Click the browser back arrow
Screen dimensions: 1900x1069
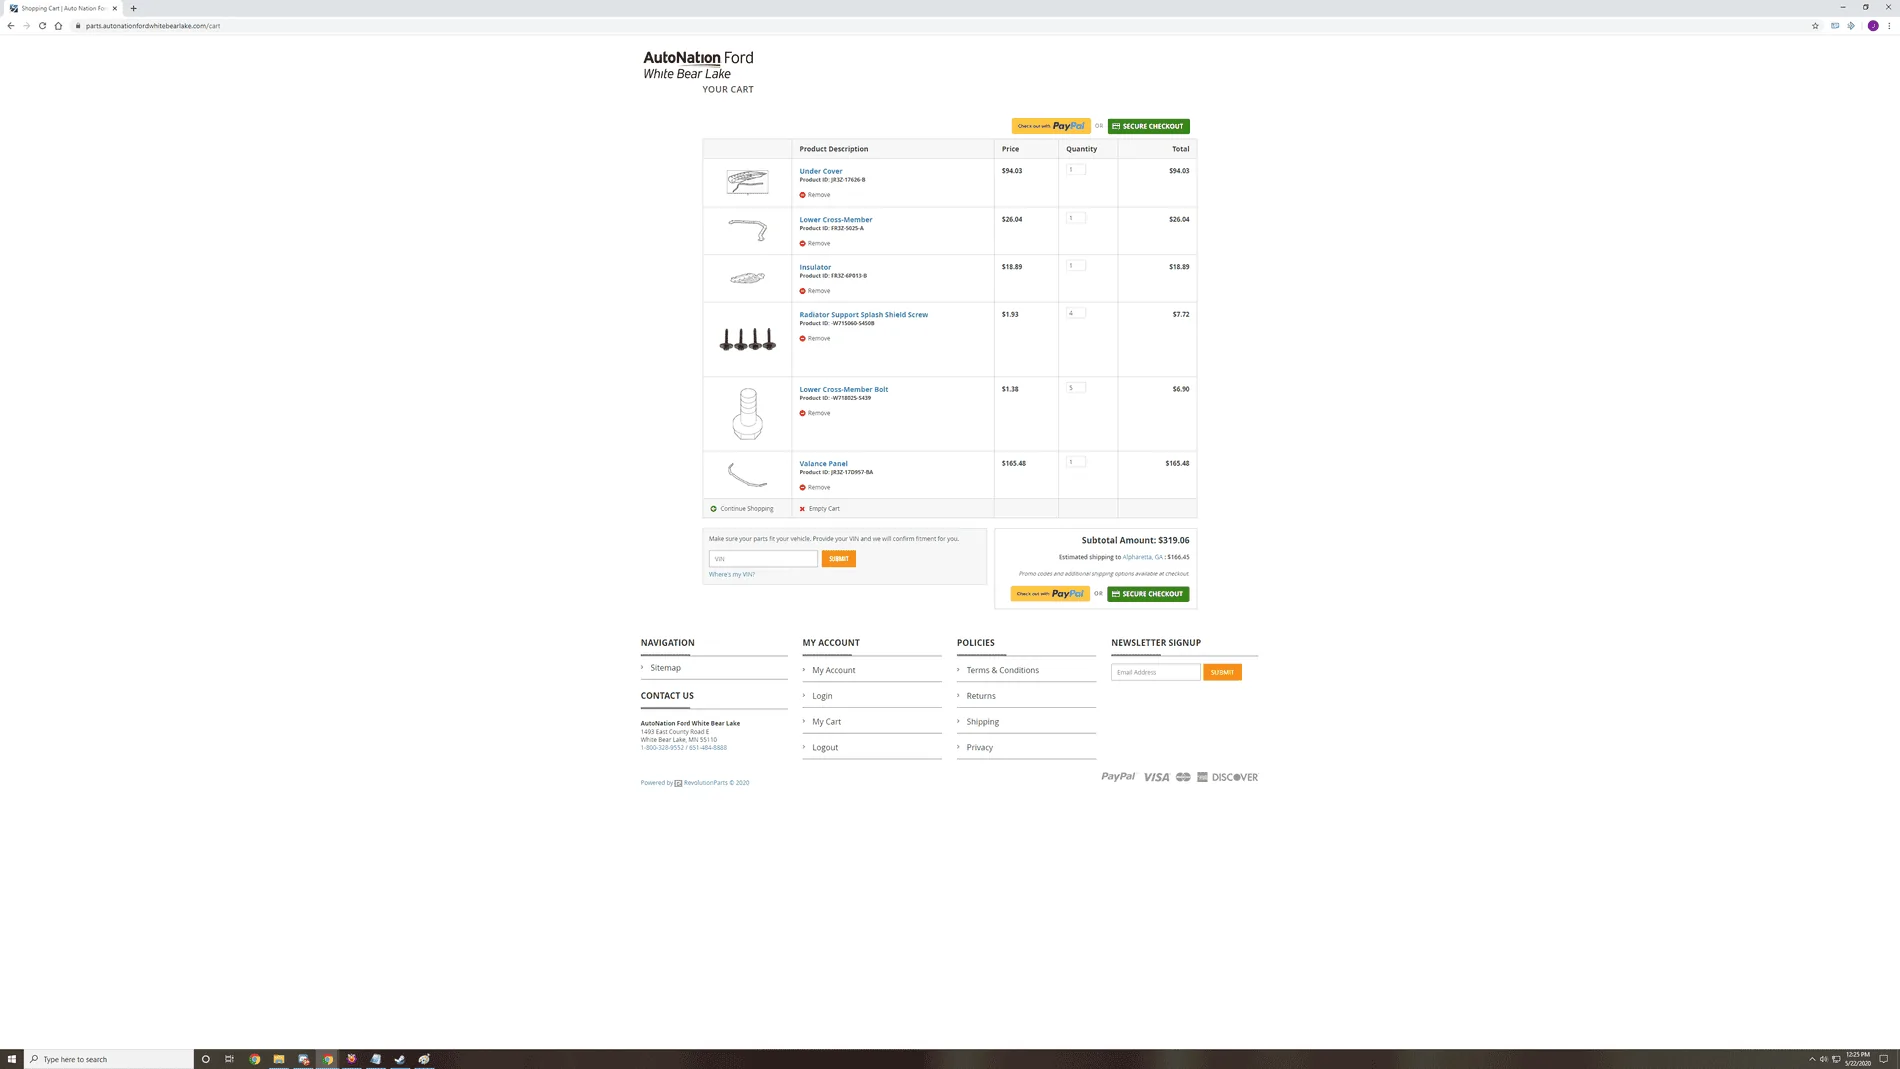point(10,26)
